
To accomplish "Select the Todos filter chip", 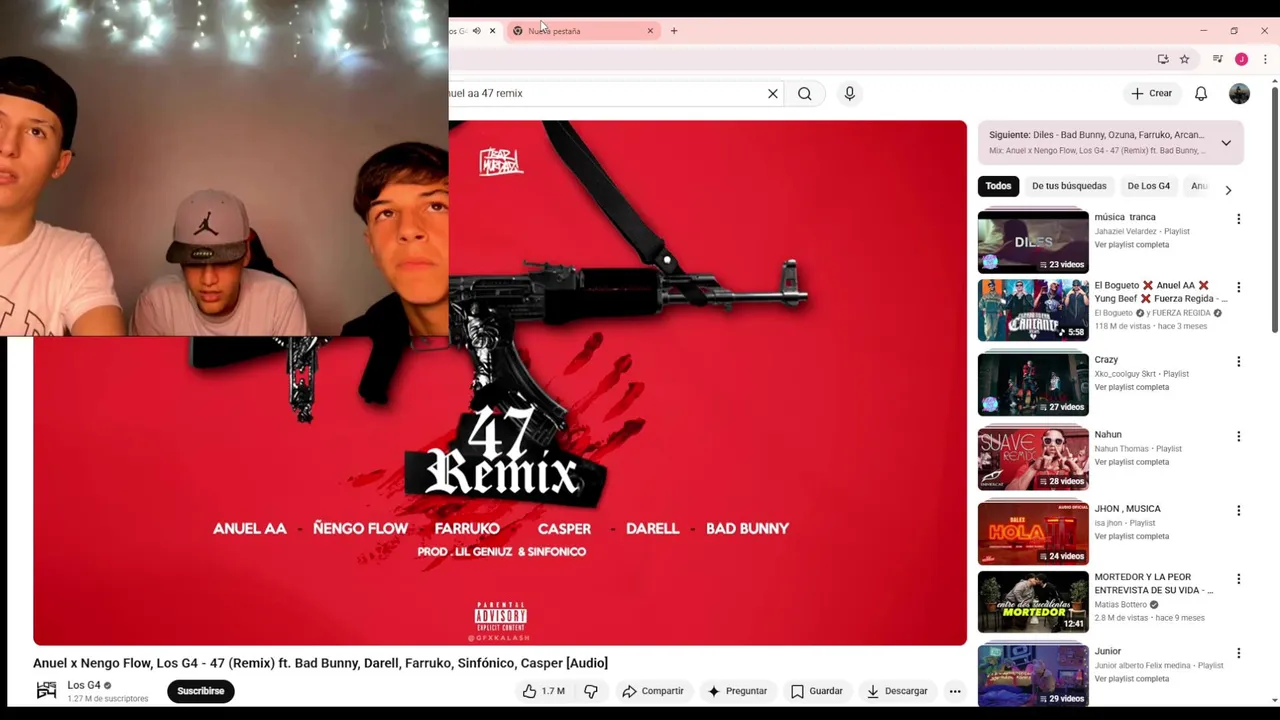I will coord(998,186).
